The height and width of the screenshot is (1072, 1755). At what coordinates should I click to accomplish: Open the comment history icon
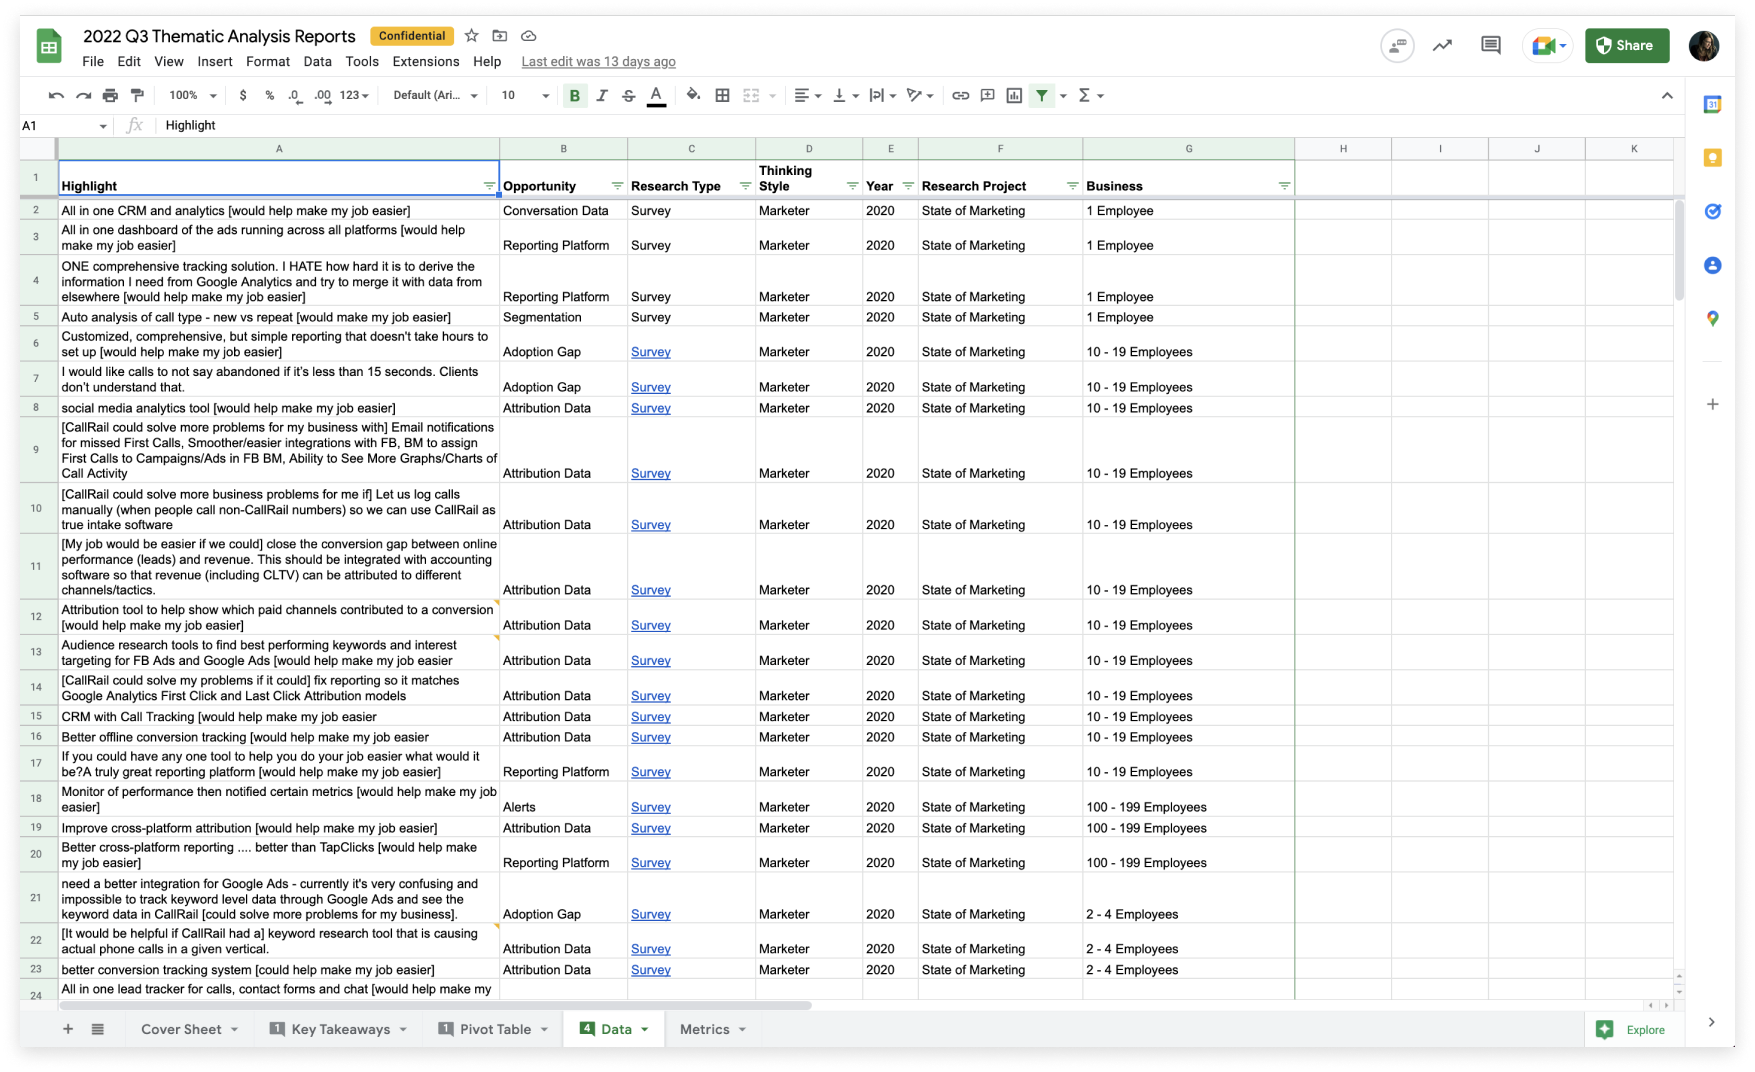click(x=1491, y=45)
